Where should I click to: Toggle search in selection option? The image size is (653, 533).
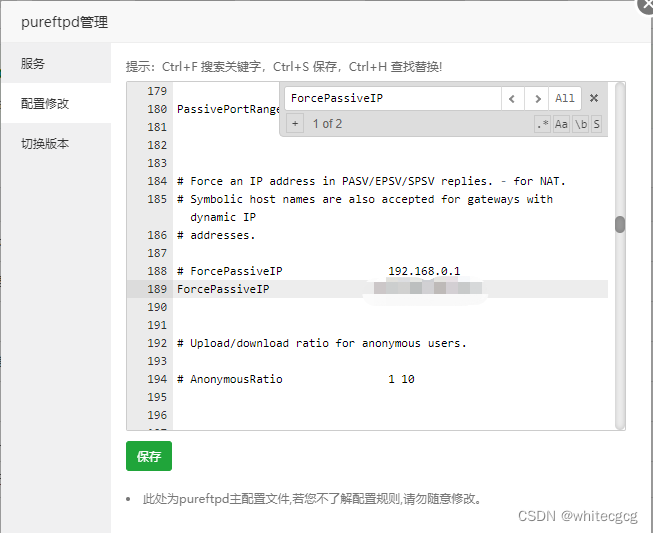(596, 124)
